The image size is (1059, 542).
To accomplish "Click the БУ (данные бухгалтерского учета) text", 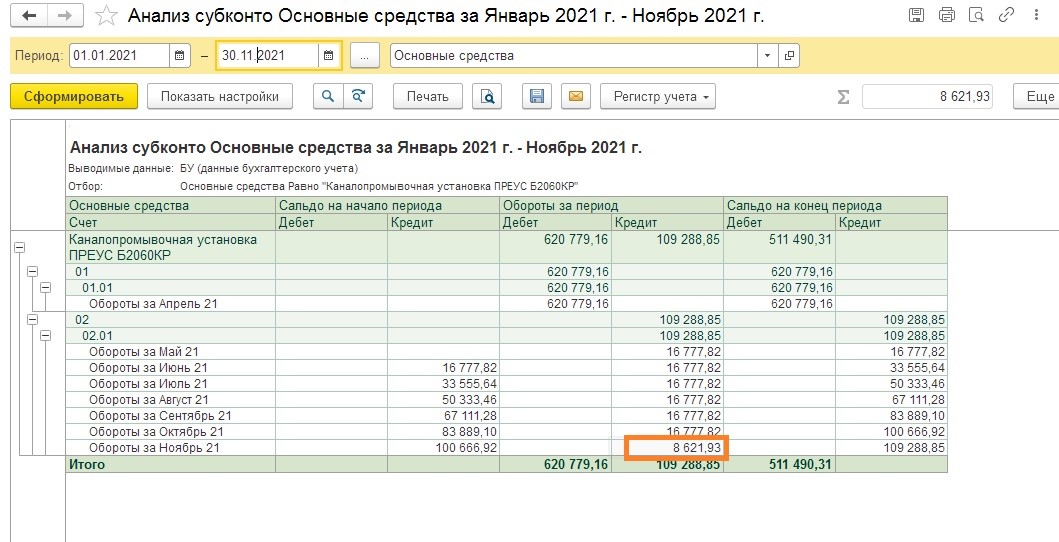I will [x=269, y=169].
